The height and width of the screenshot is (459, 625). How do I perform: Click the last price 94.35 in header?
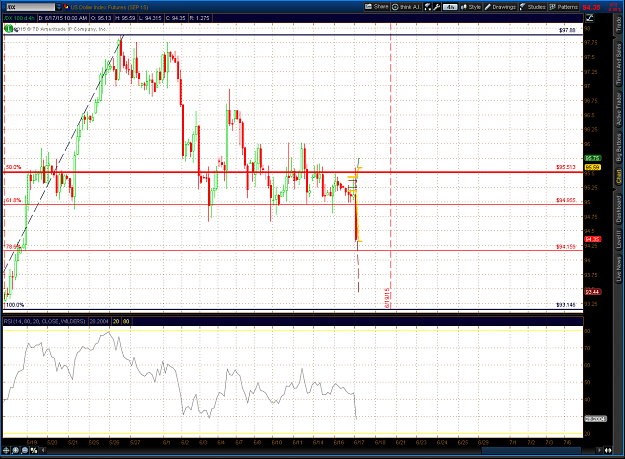tap(591, 7)
